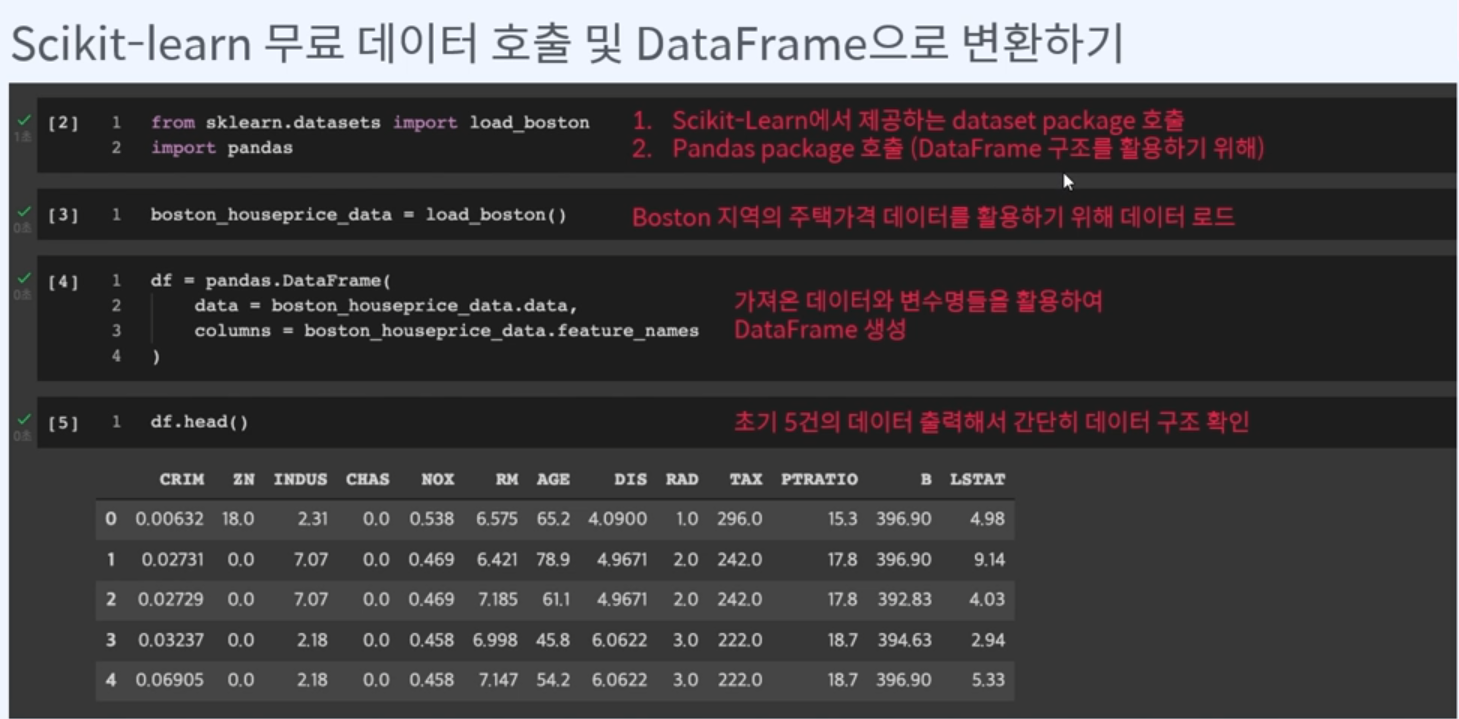The height and width of the screenshot is (719, 1459).
Task: Click the 'boston_houseprice_data = load_boston()' code line
Action: 359,215
